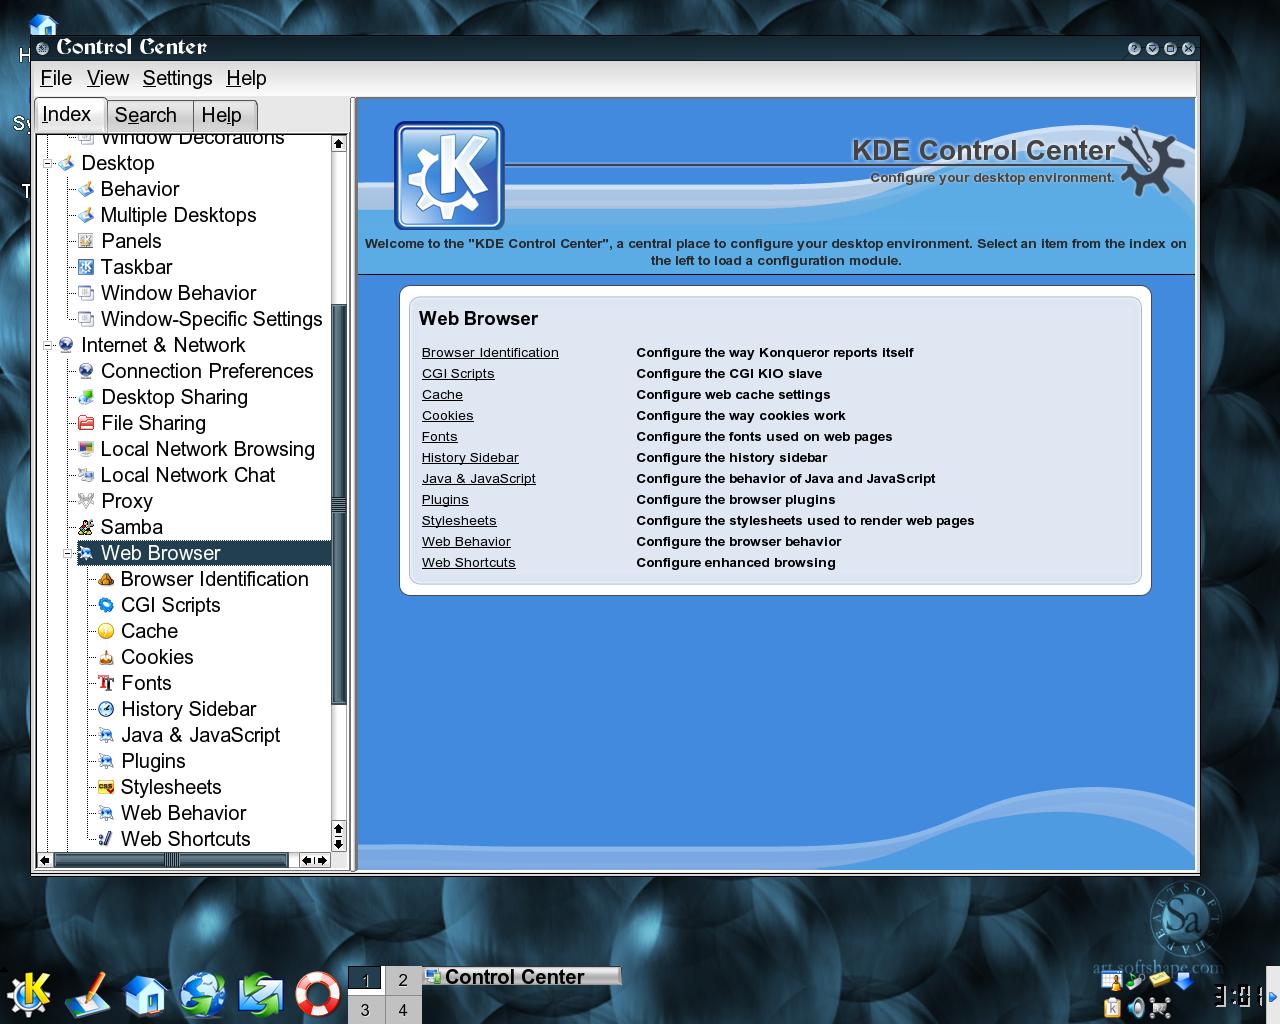Click the History Sidebar clock icon

pos(106,709)
